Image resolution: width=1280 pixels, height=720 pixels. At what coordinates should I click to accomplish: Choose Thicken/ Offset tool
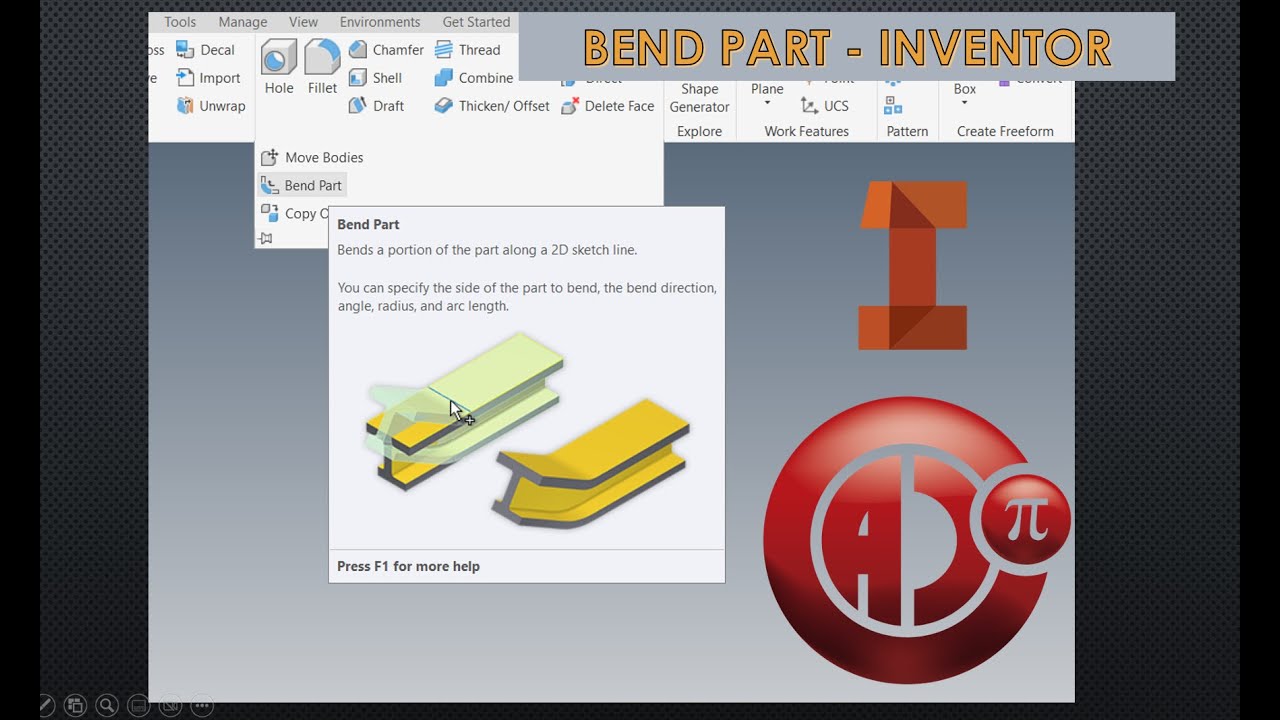click(x=492, y=106)
